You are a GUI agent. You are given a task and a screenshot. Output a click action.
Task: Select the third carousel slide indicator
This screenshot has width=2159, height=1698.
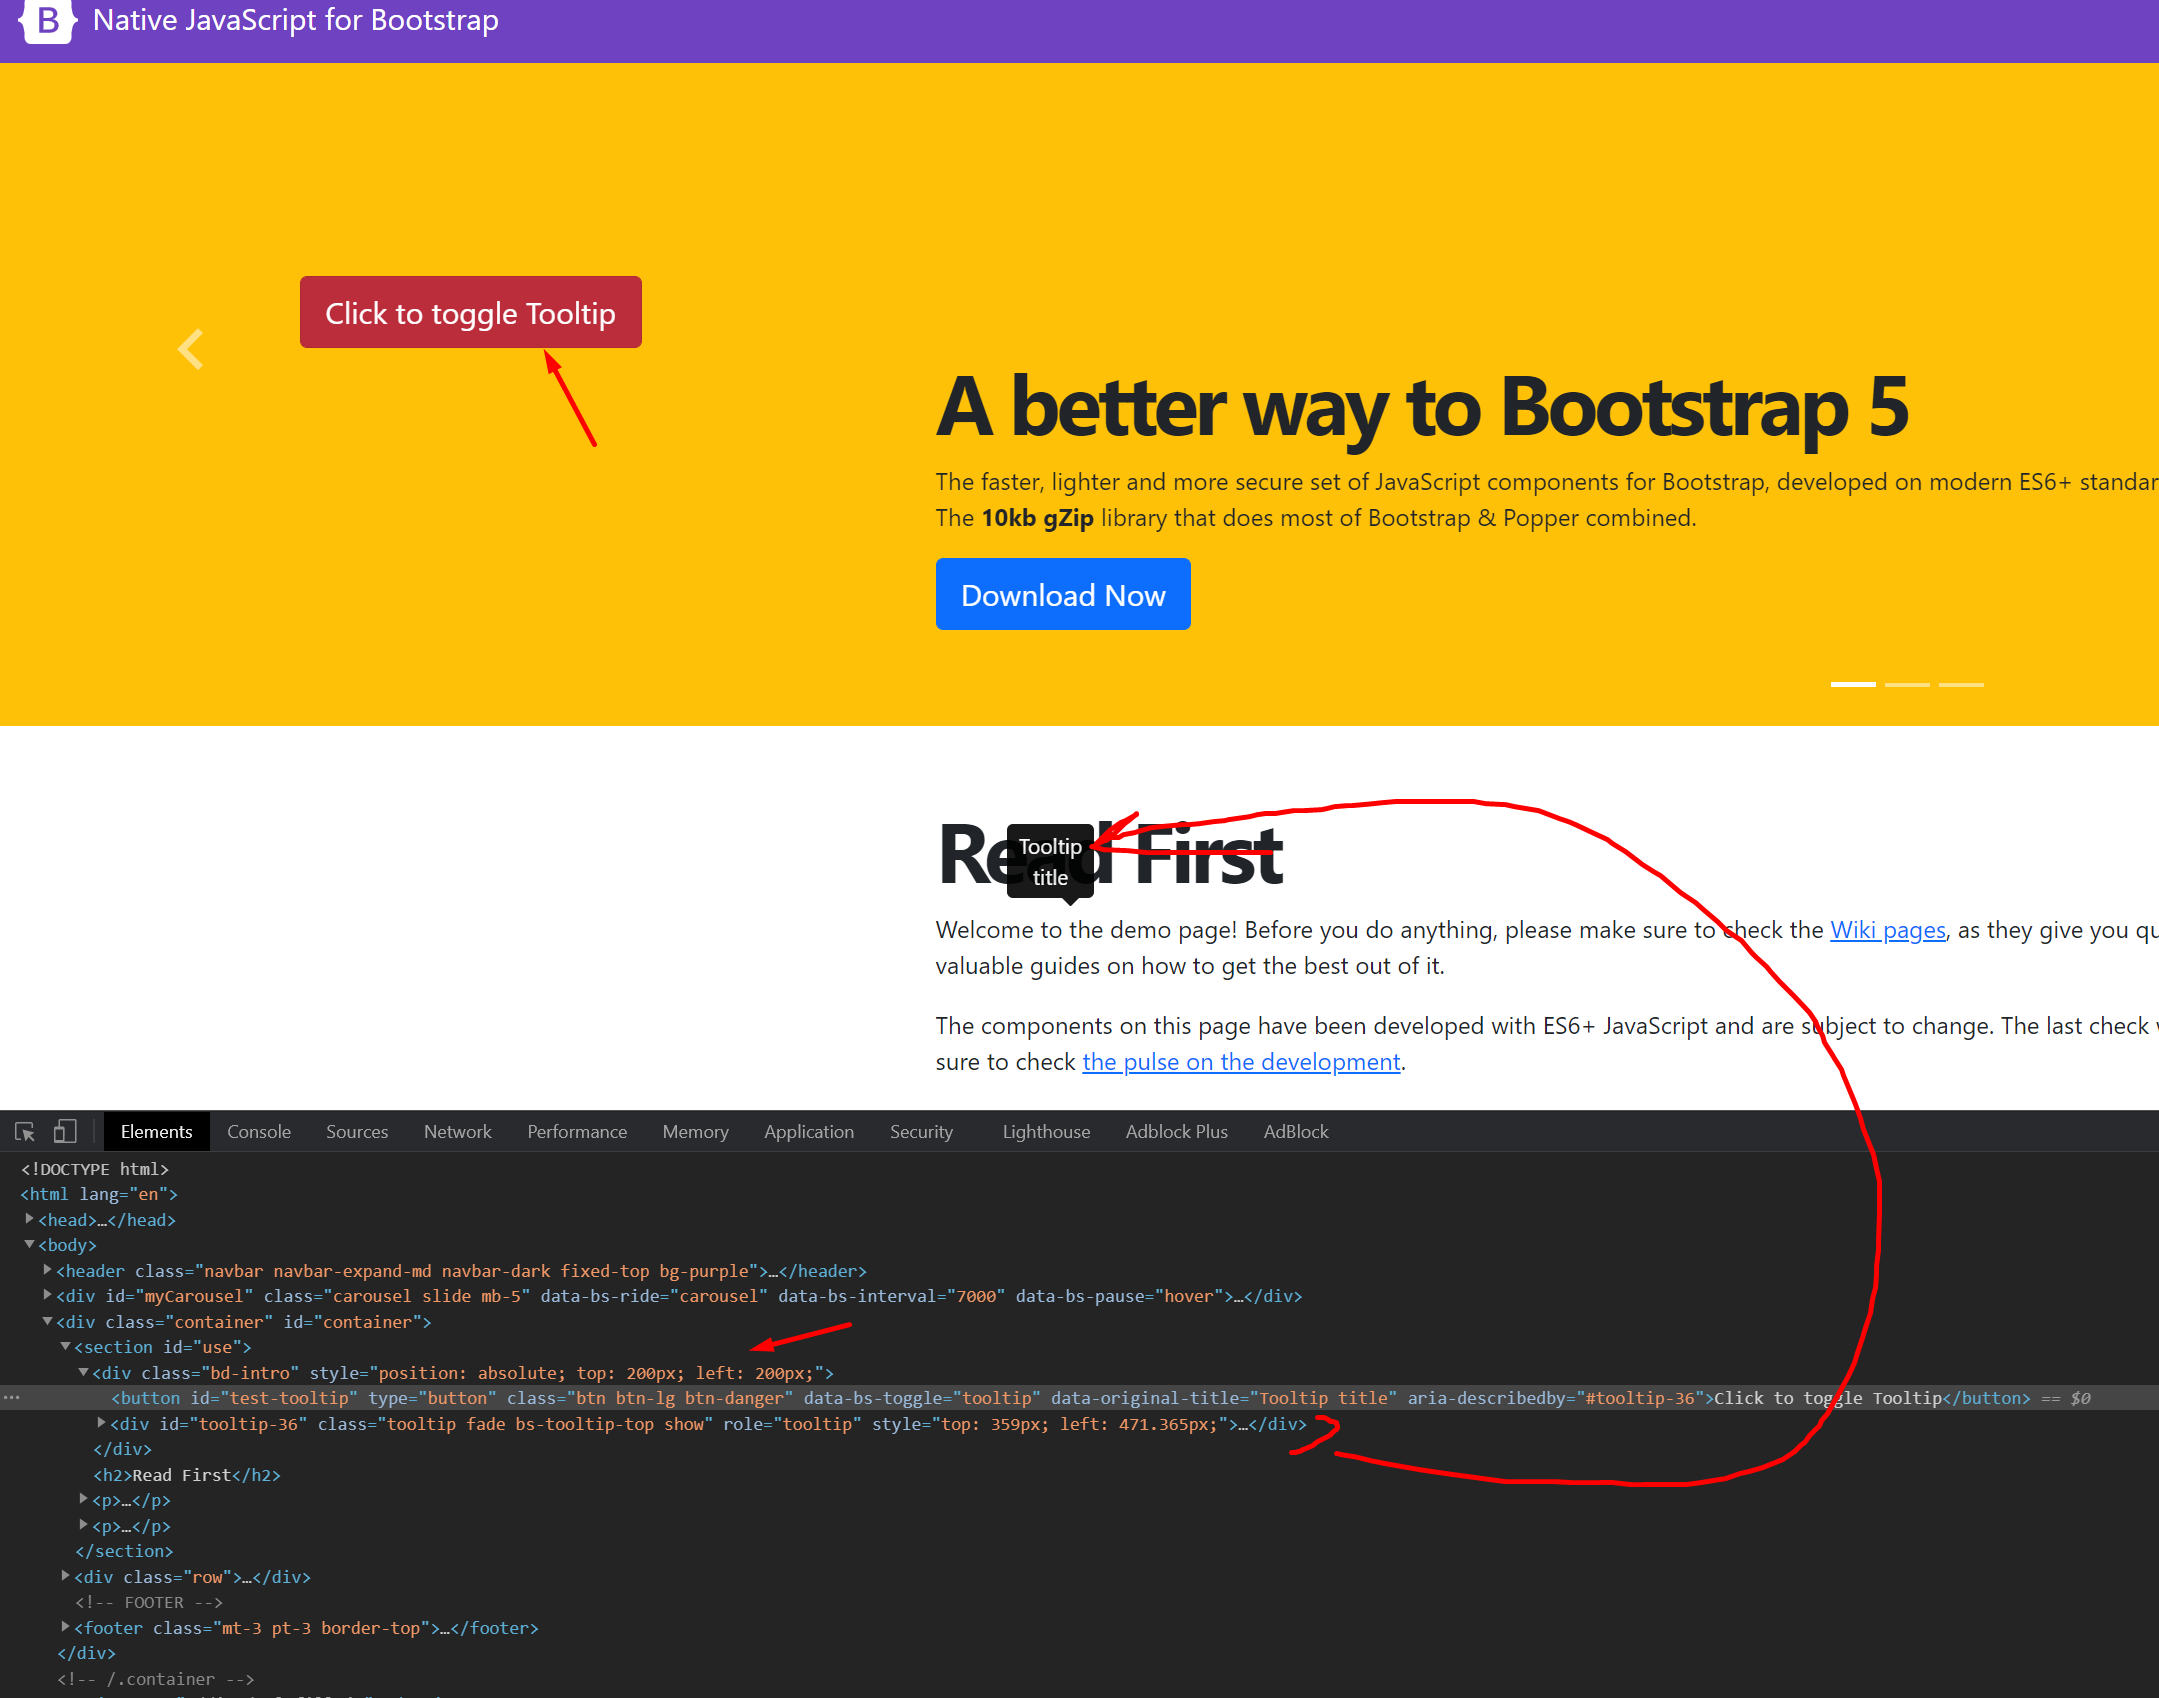[x=1960, y=684]
